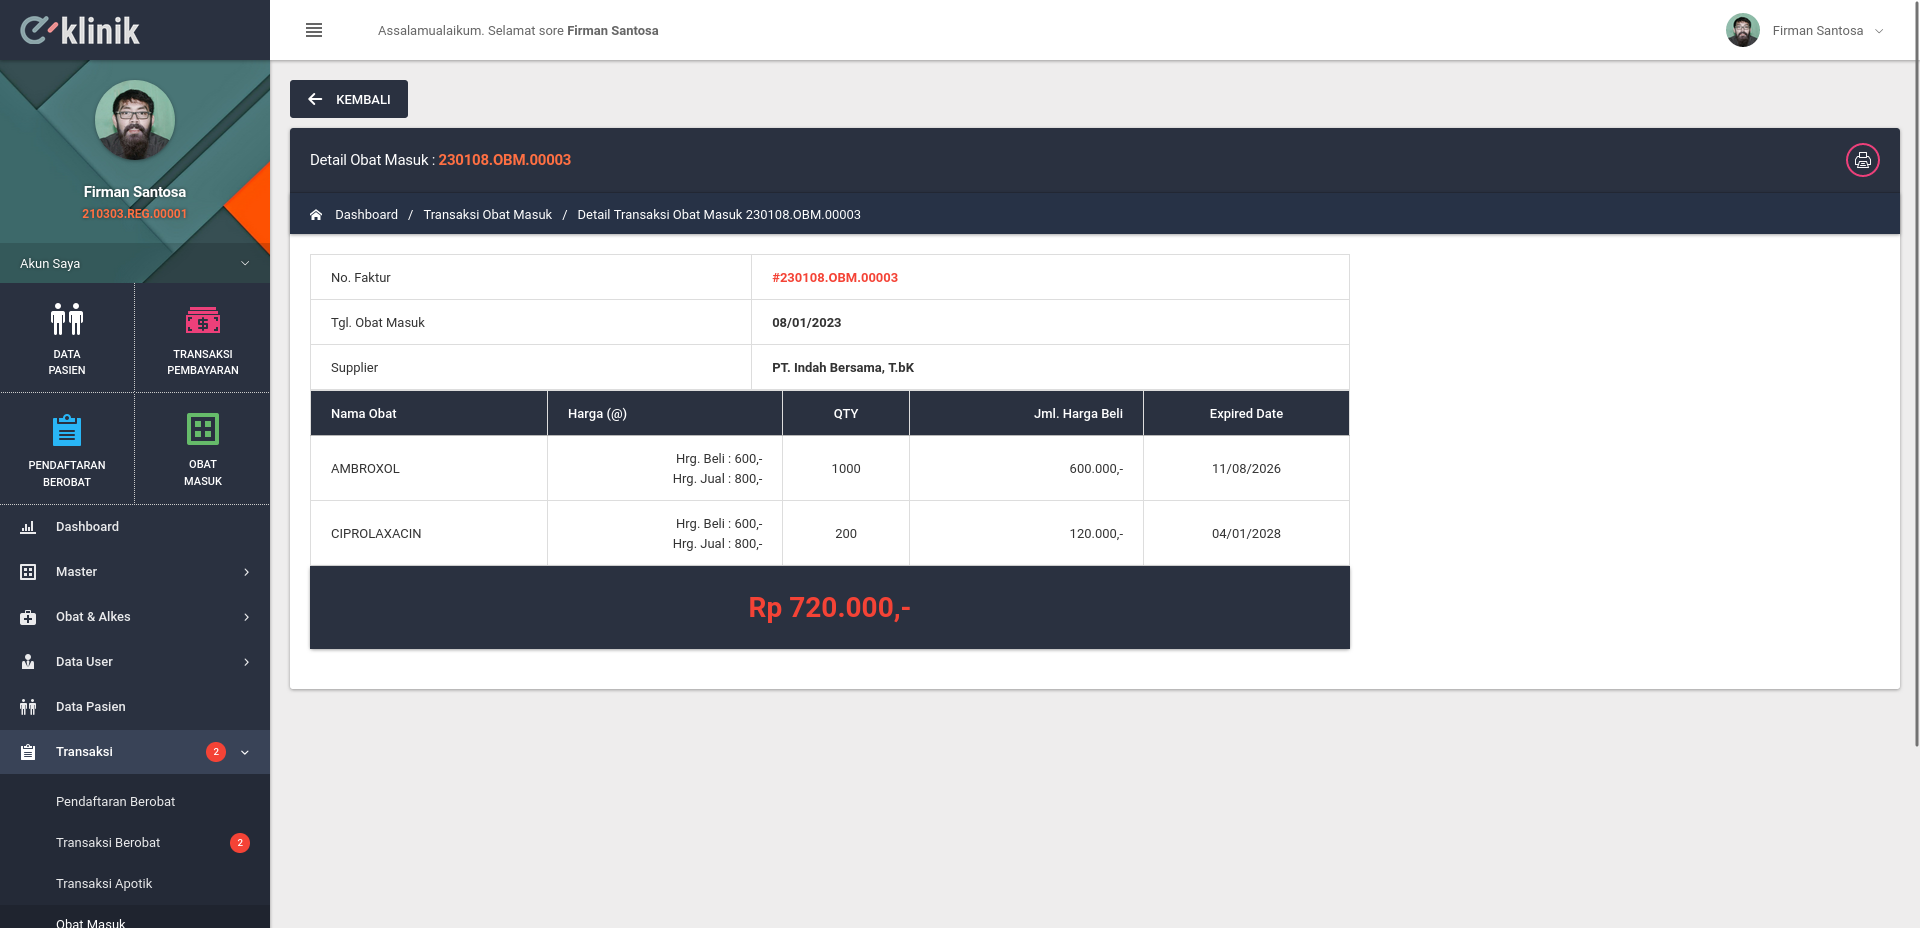
Task: Collapse the Transaksi menu
Action: (135, 752)
